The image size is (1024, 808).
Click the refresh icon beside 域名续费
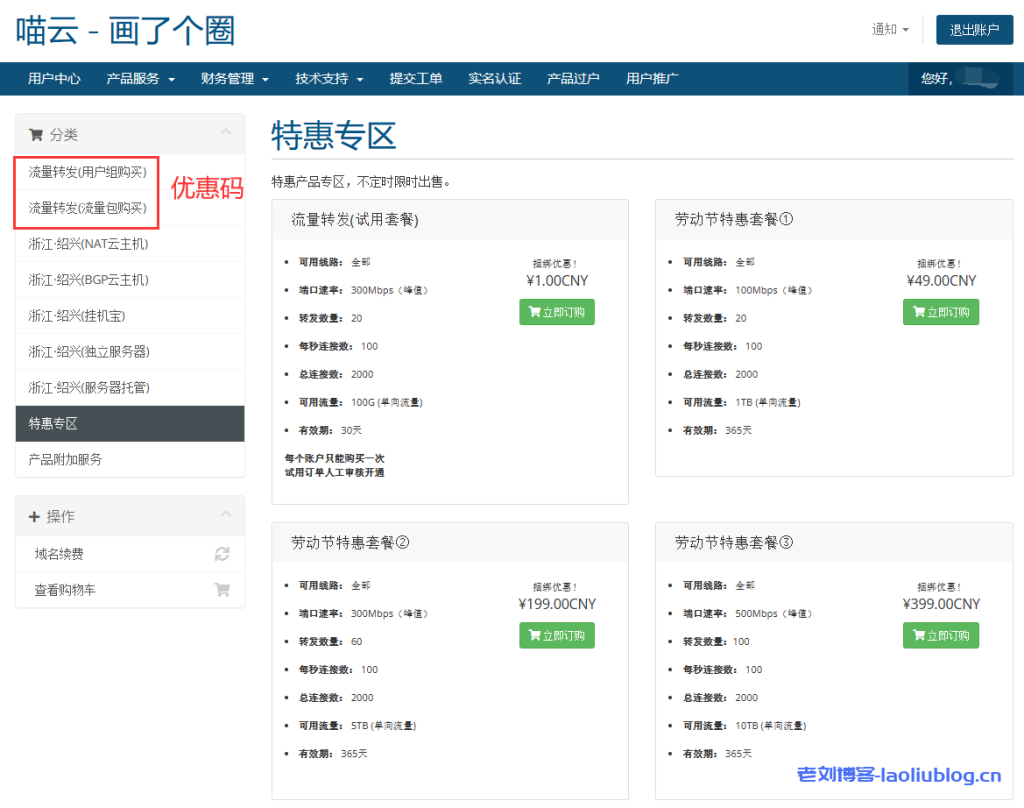(222, 554)
